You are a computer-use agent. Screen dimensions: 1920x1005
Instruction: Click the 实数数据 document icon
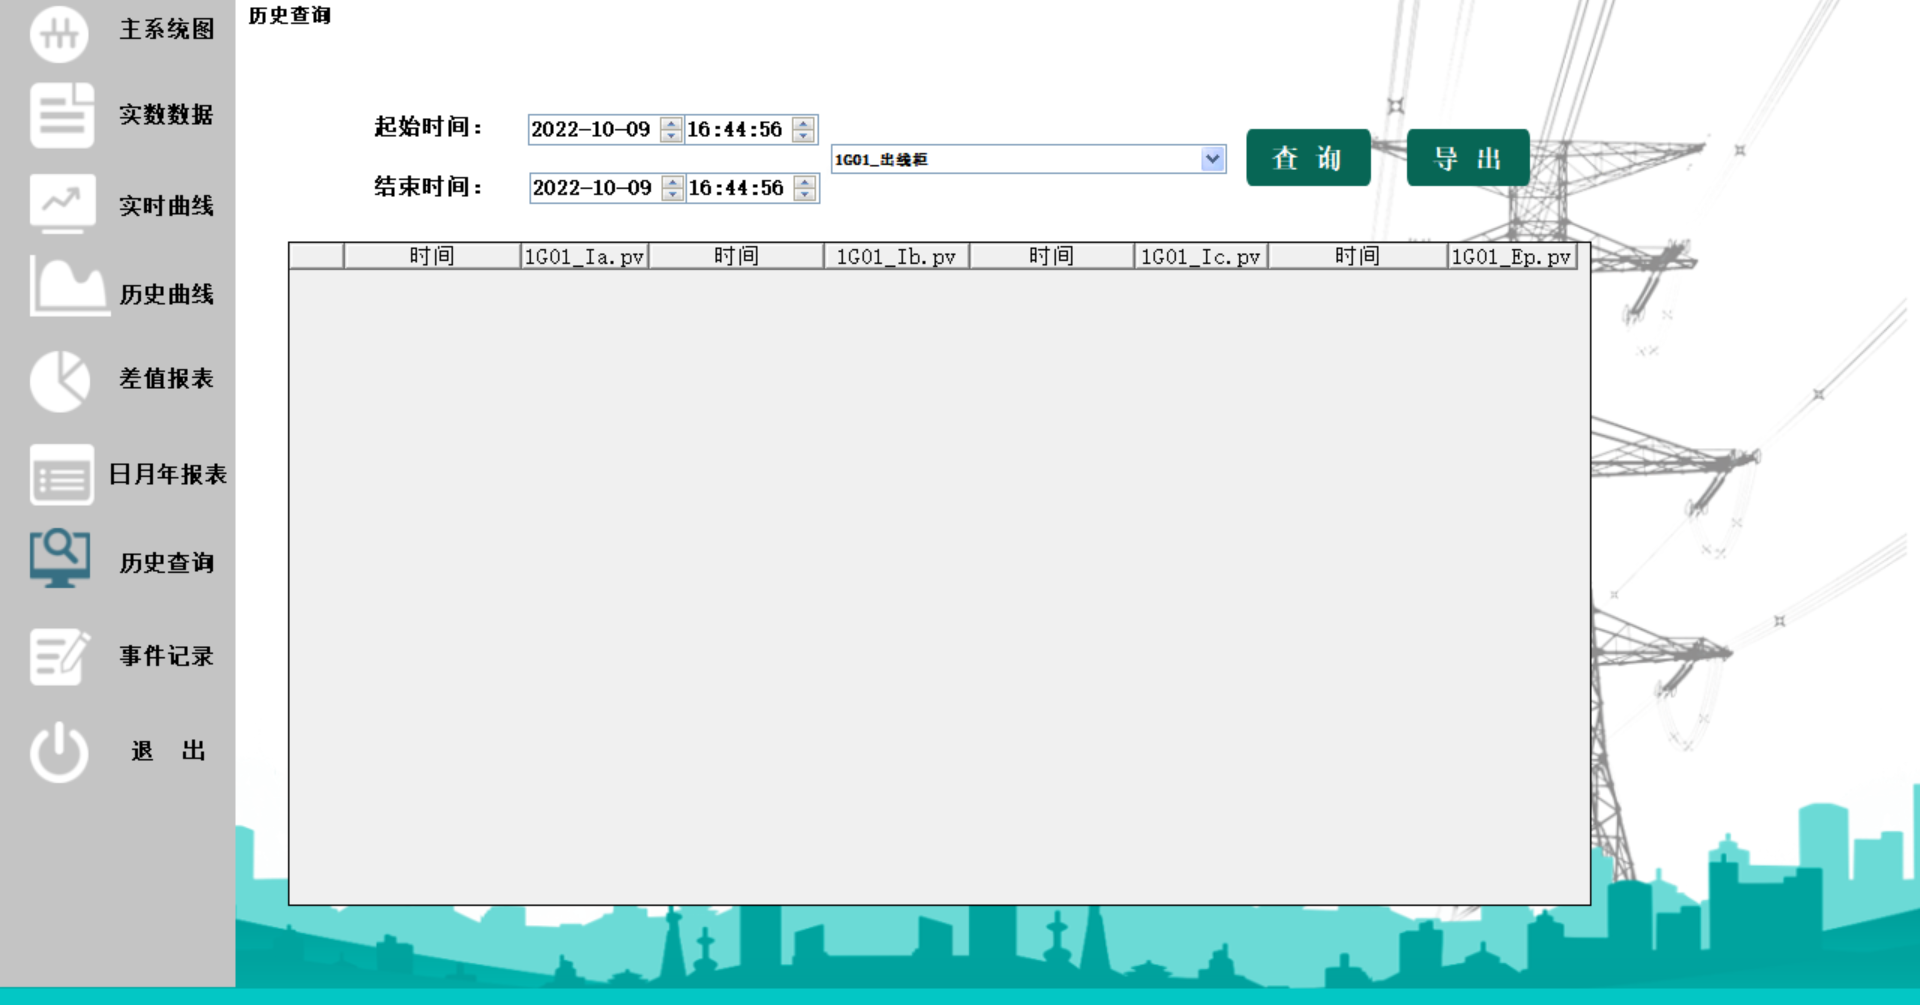click(x=61, y=116)
